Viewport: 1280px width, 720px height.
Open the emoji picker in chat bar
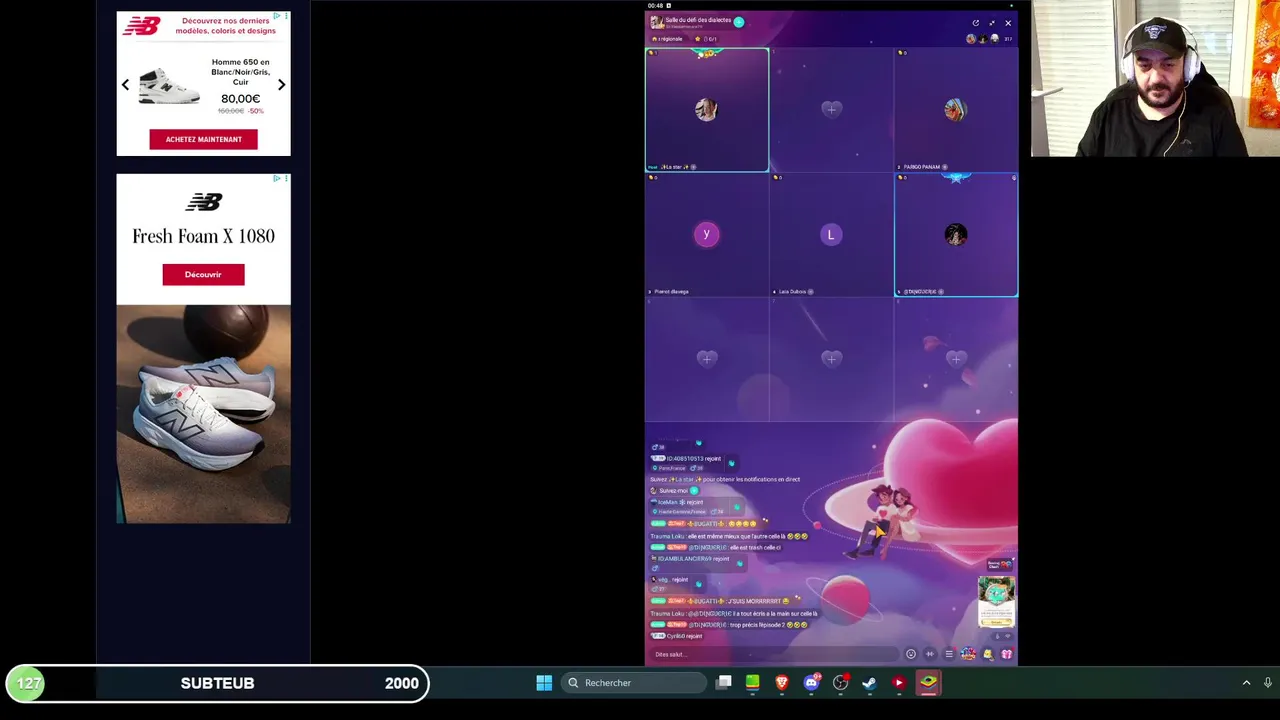click(x=910, y=654)
